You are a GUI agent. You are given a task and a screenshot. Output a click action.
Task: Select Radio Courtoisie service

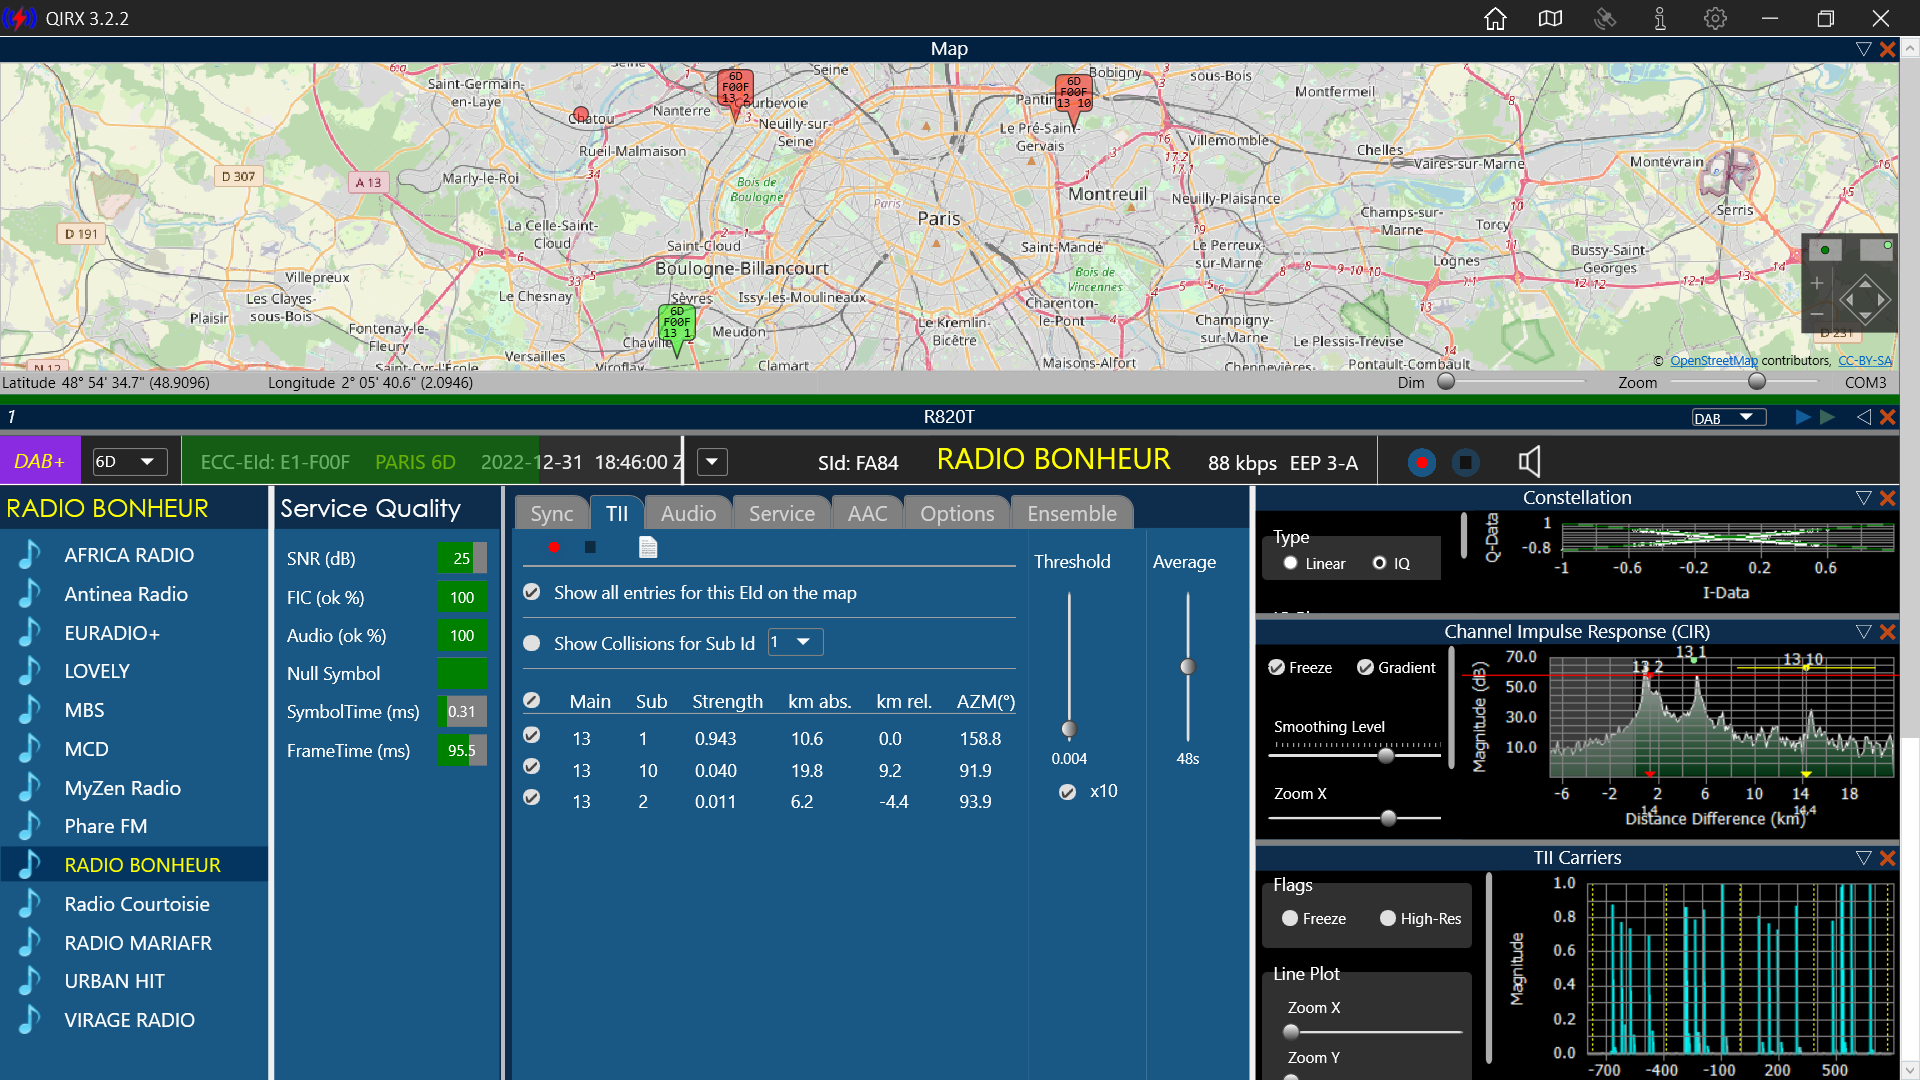tap(137, 904)
